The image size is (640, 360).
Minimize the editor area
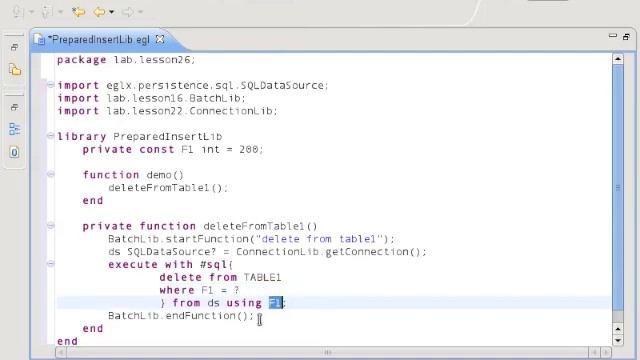(x=613, y=36)
